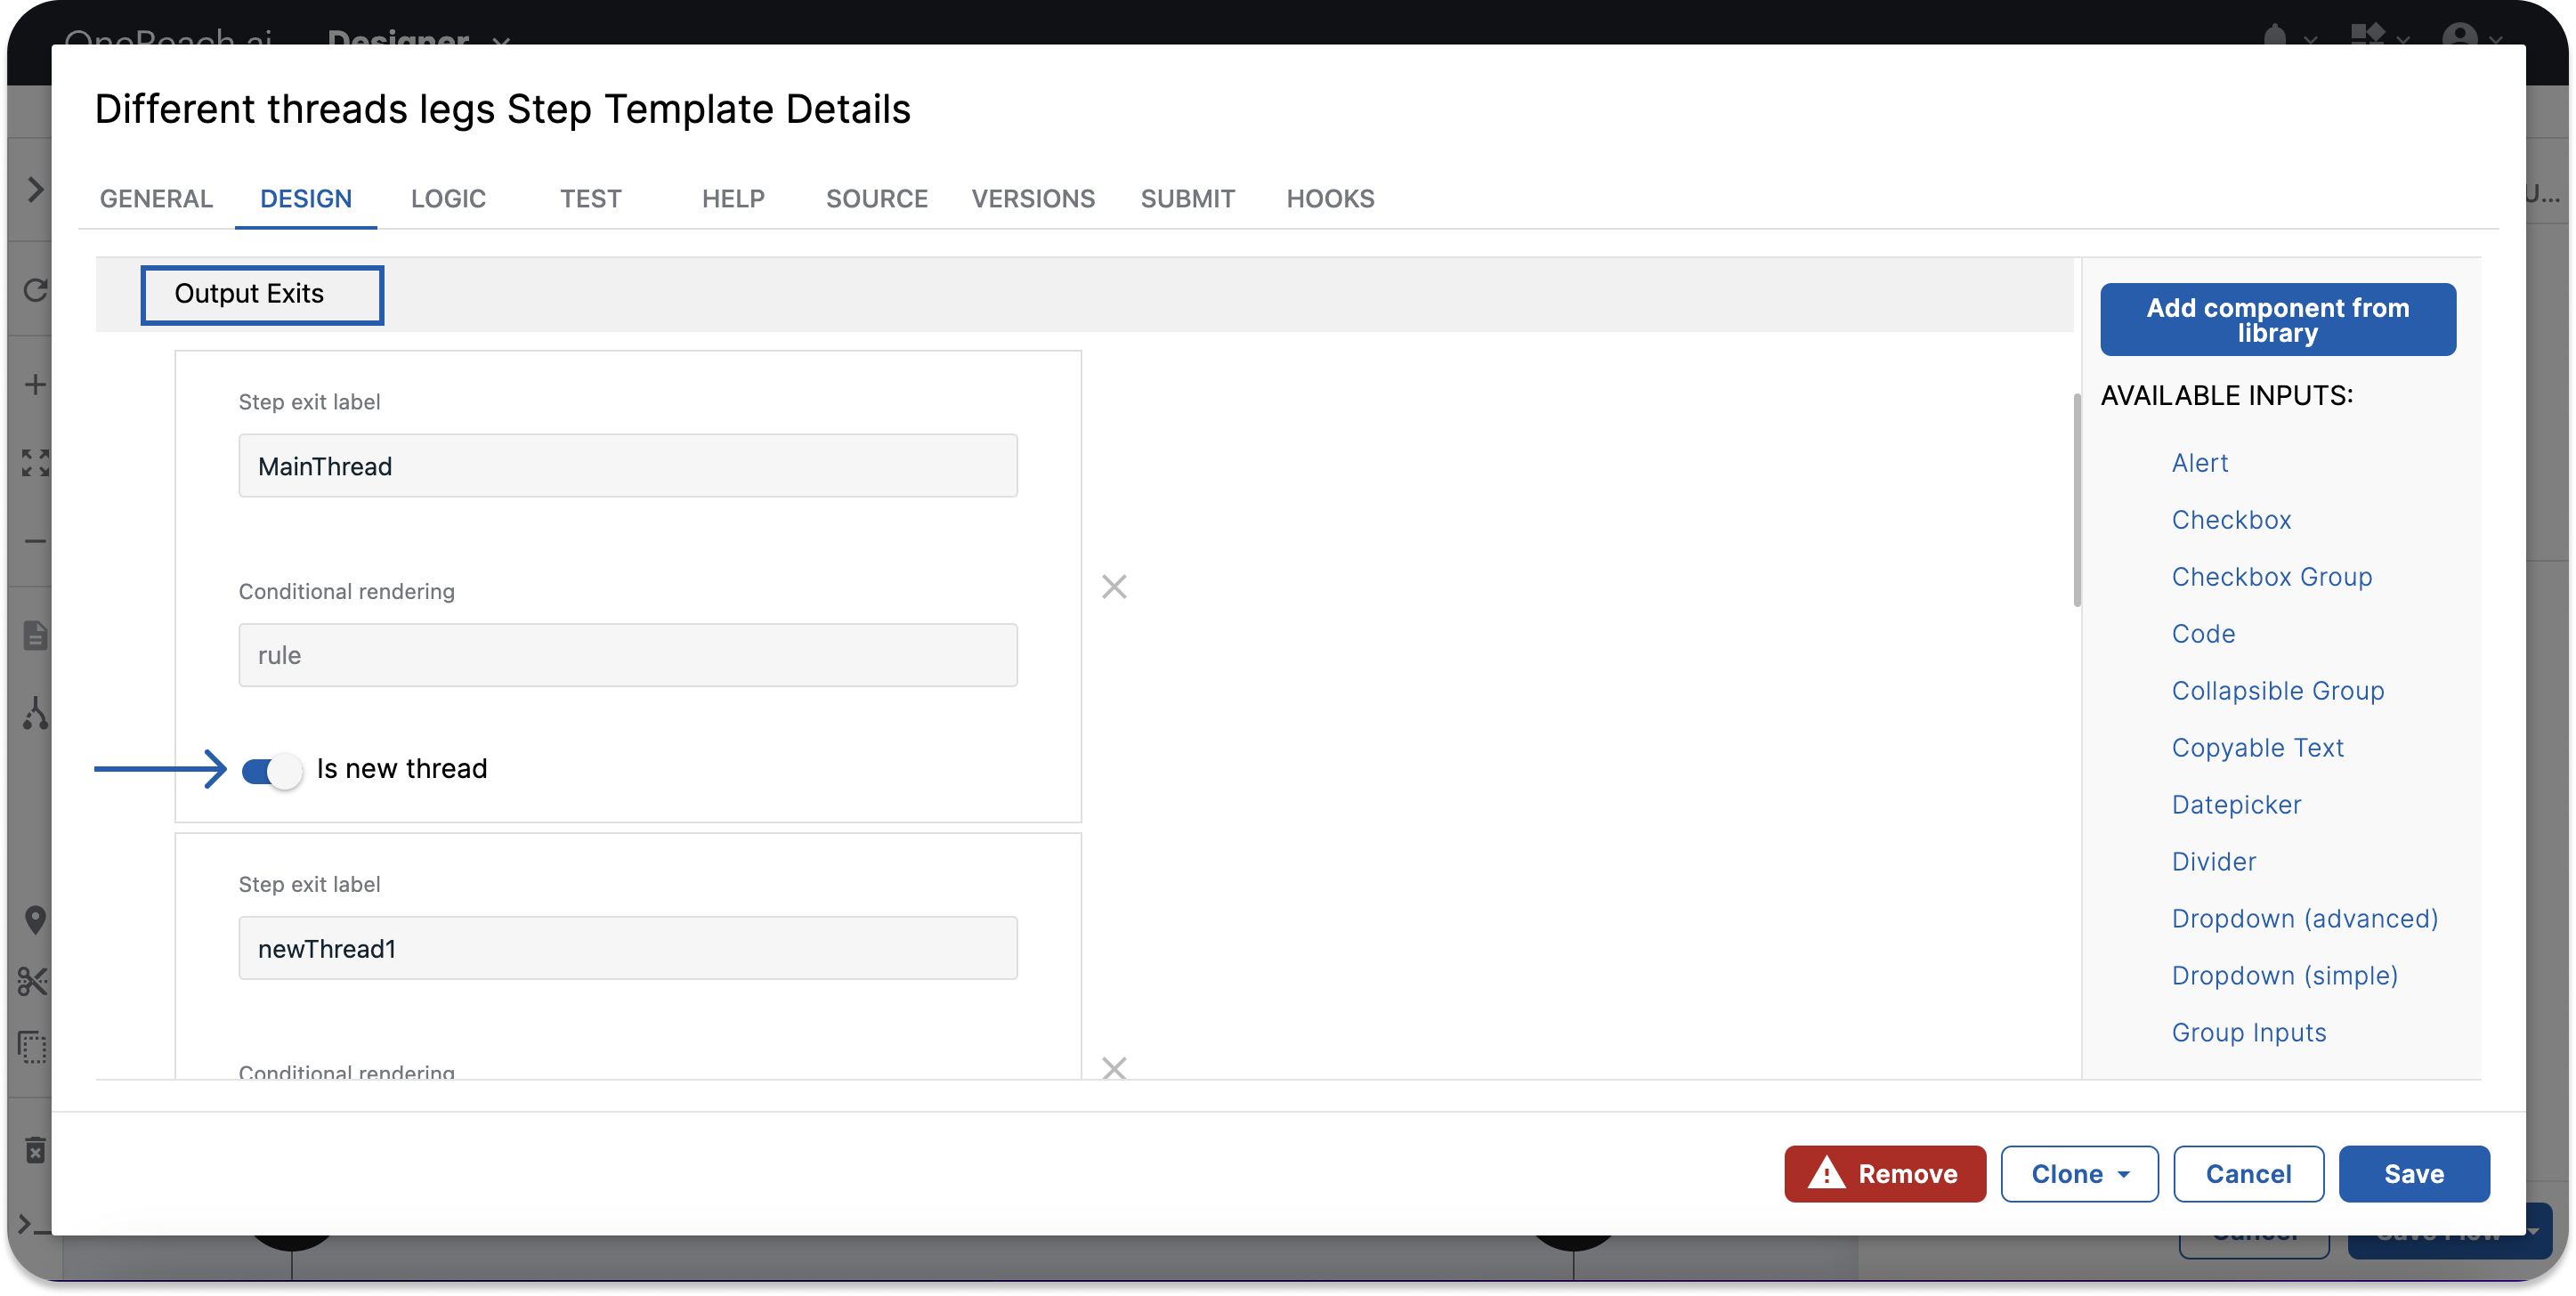This screenshot has height=1296, width=2576.
Task: Toggle the Is new thread switch
Action: tap(272, 770)
